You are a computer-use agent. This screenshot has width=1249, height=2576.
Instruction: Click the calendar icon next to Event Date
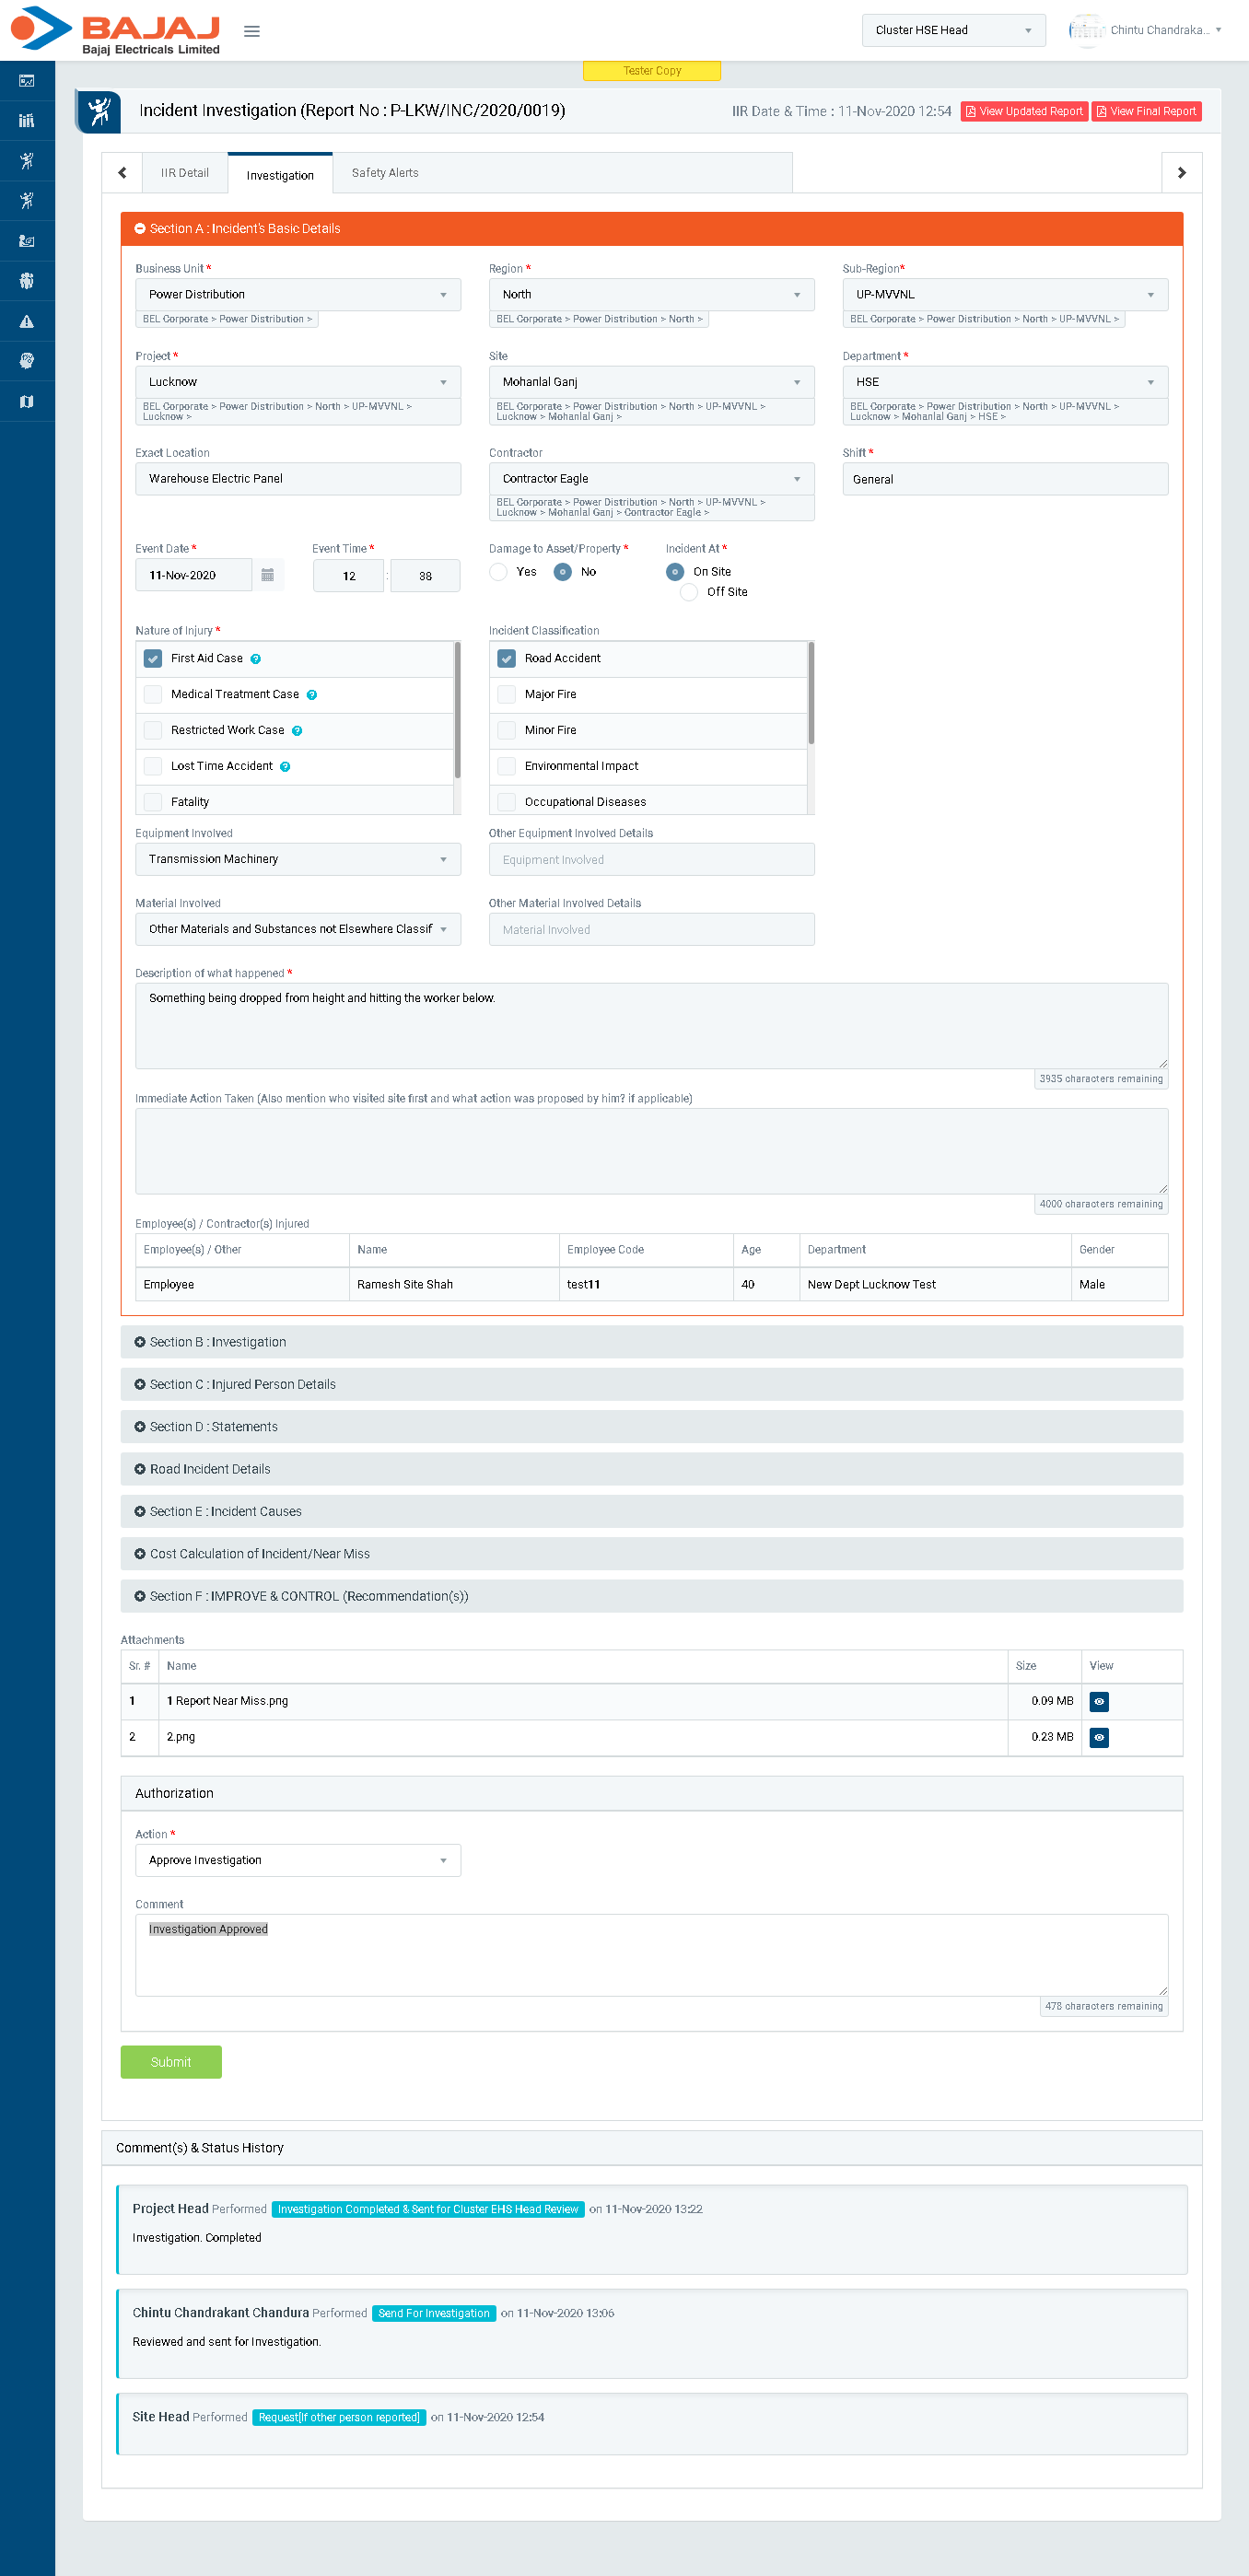268,575
